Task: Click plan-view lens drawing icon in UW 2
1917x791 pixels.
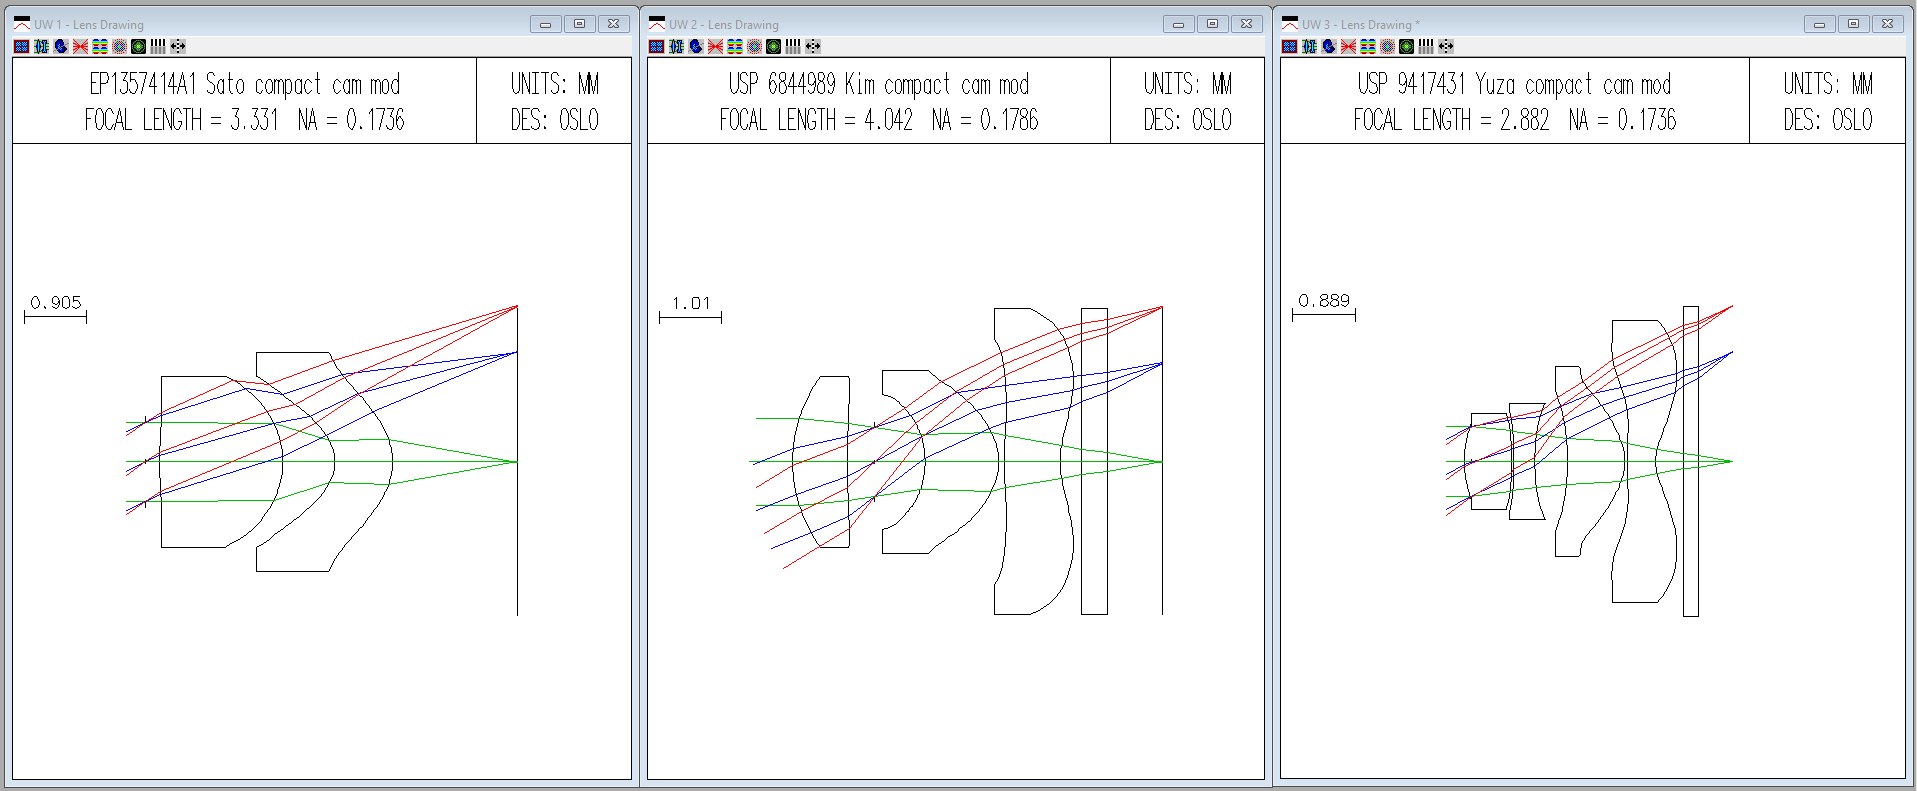Action: [676, 46]
